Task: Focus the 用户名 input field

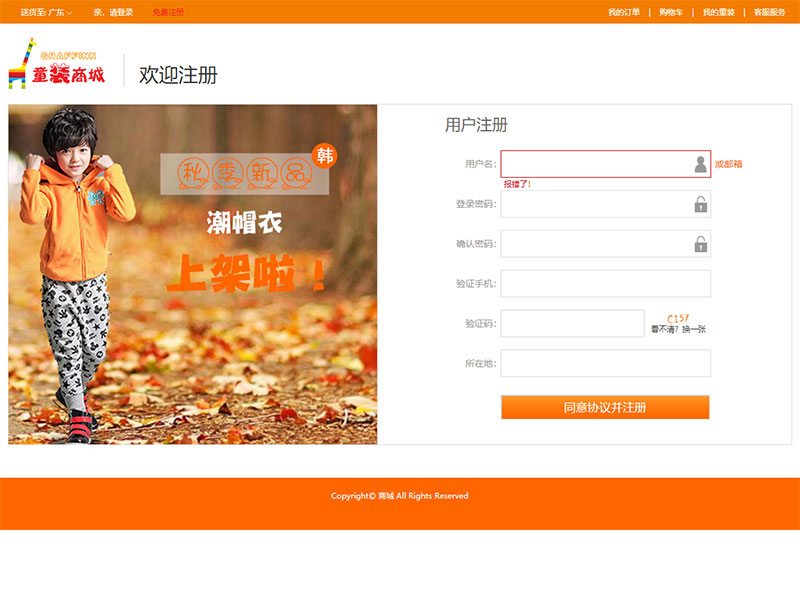Action: tap(595, 164)
